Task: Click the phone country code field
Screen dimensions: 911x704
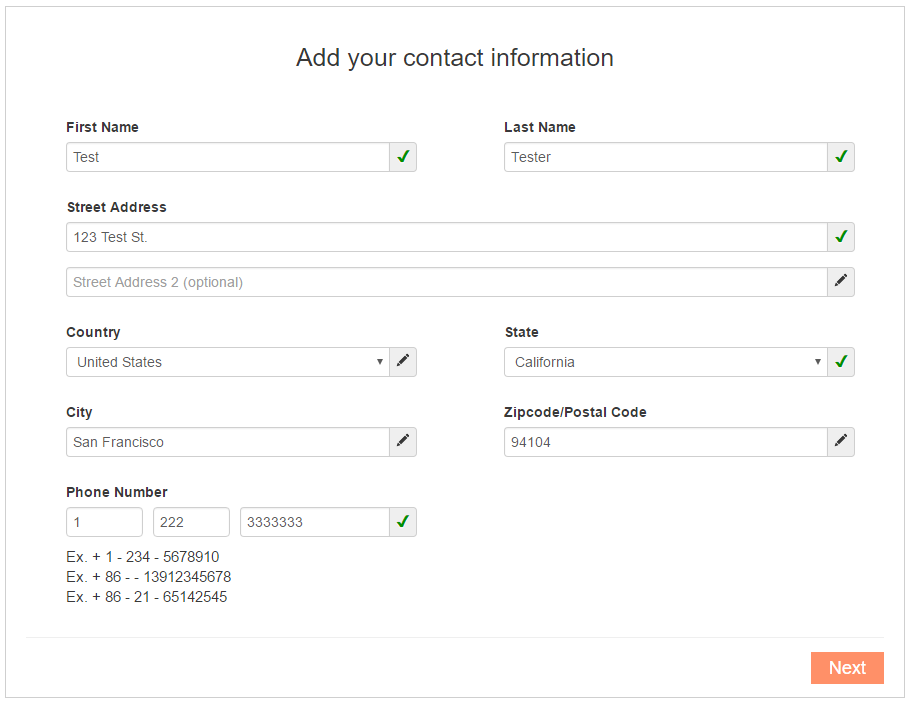Action: (x=104, y=522)
